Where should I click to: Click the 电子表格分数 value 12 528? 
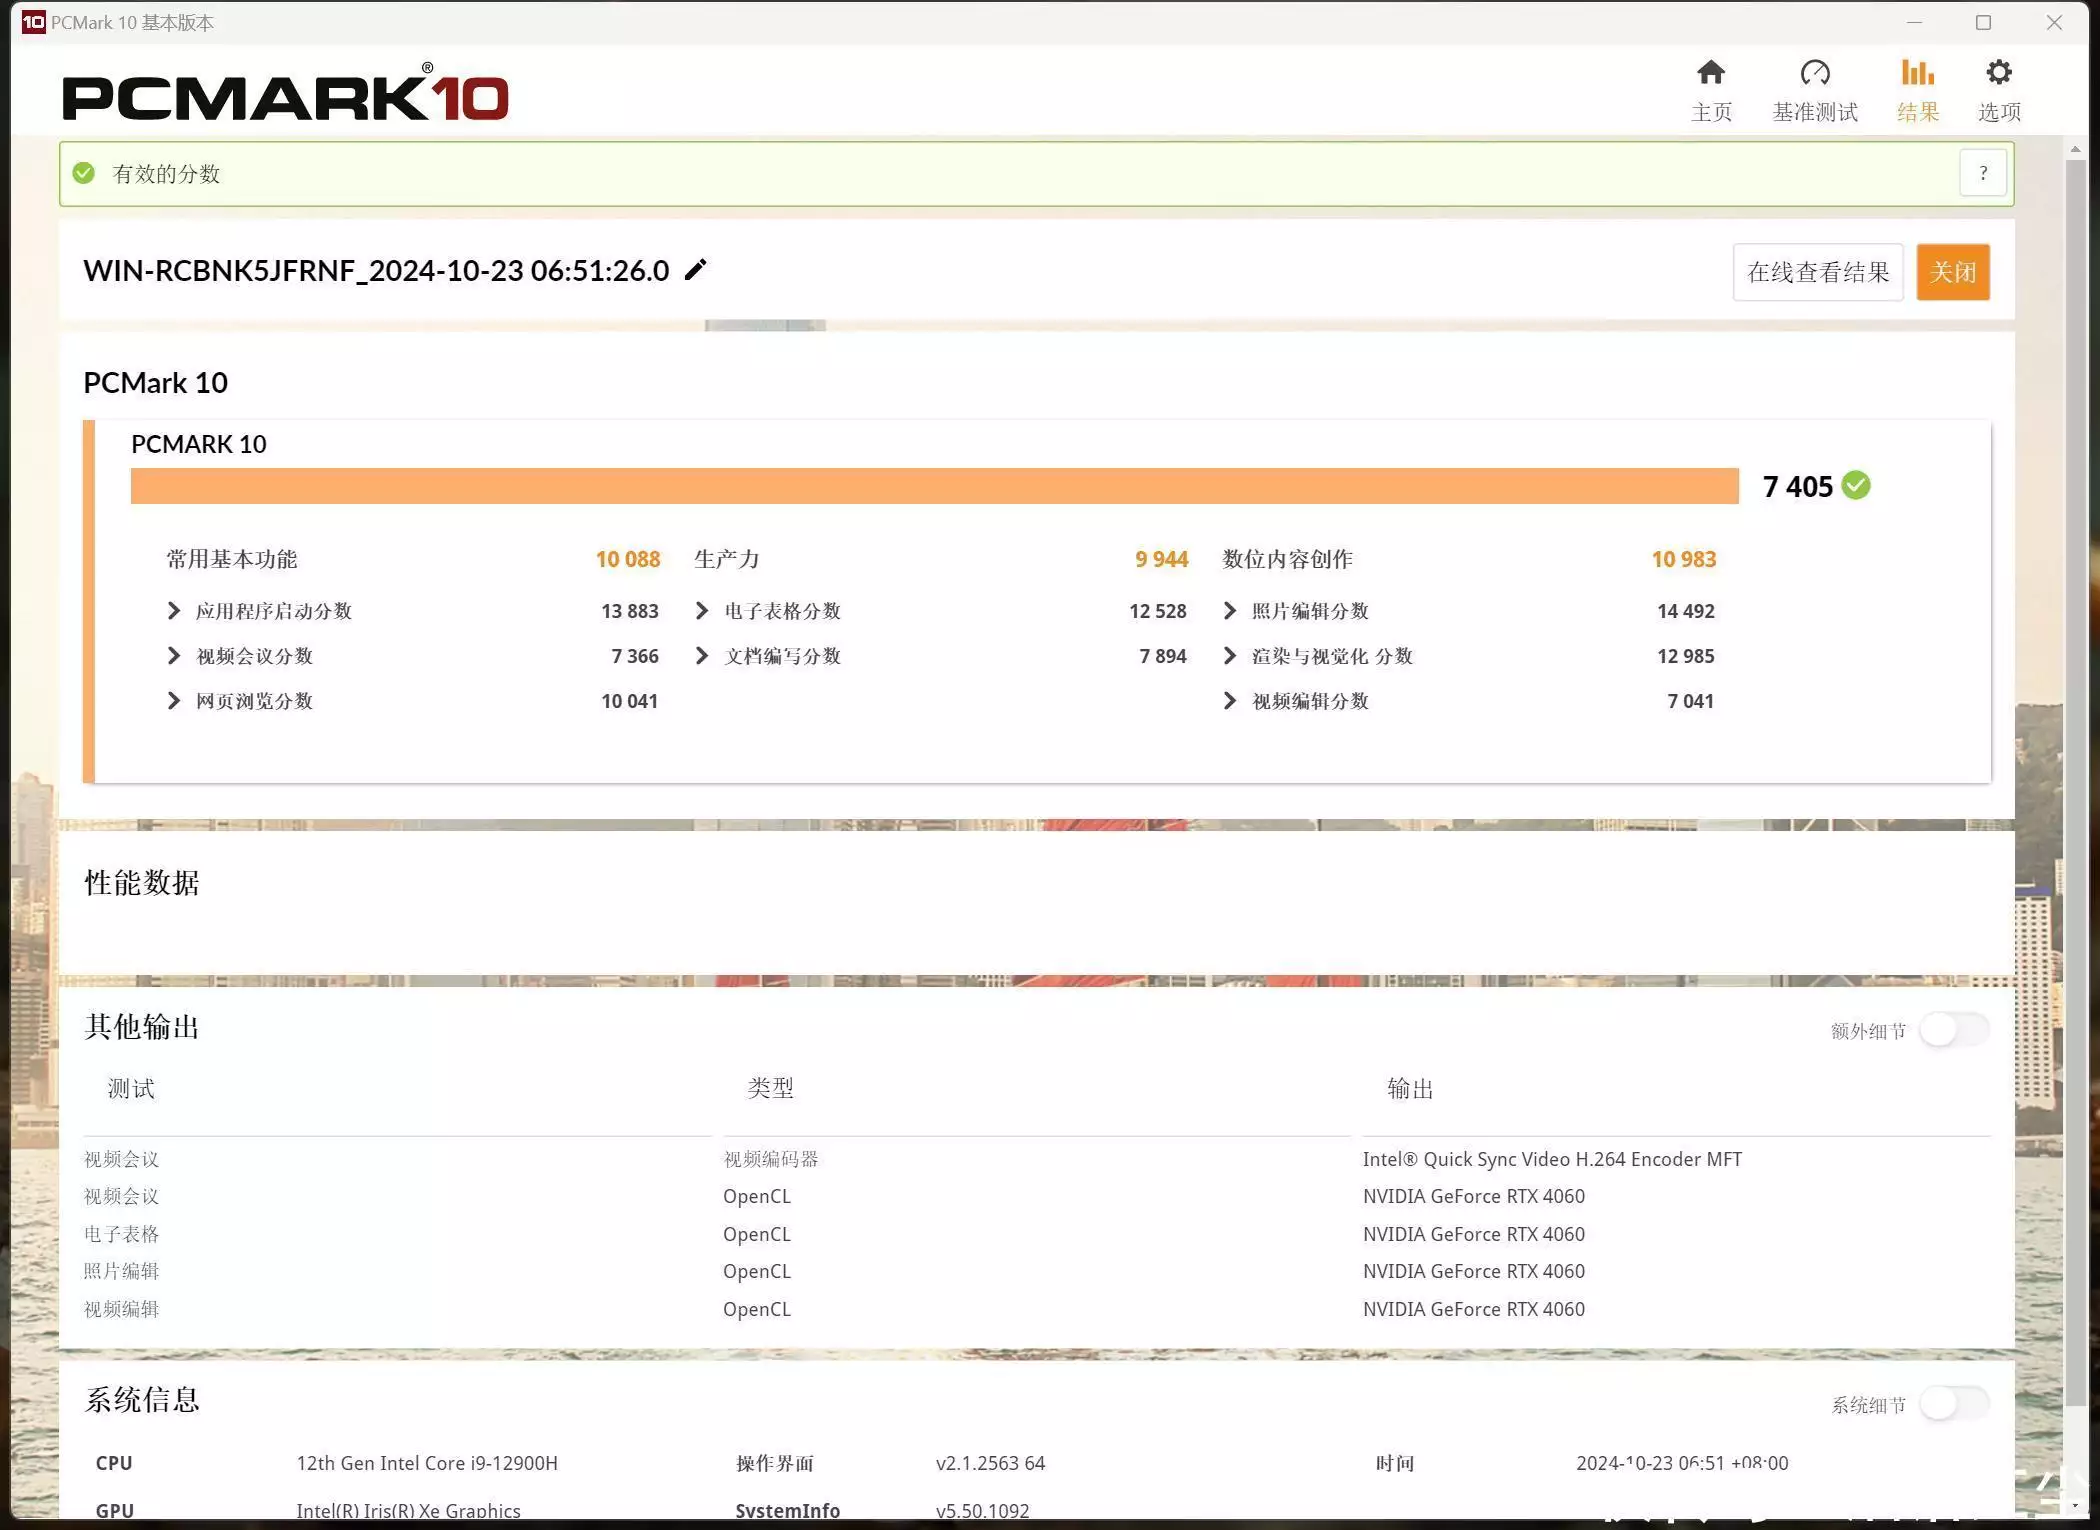(1158, 611)
